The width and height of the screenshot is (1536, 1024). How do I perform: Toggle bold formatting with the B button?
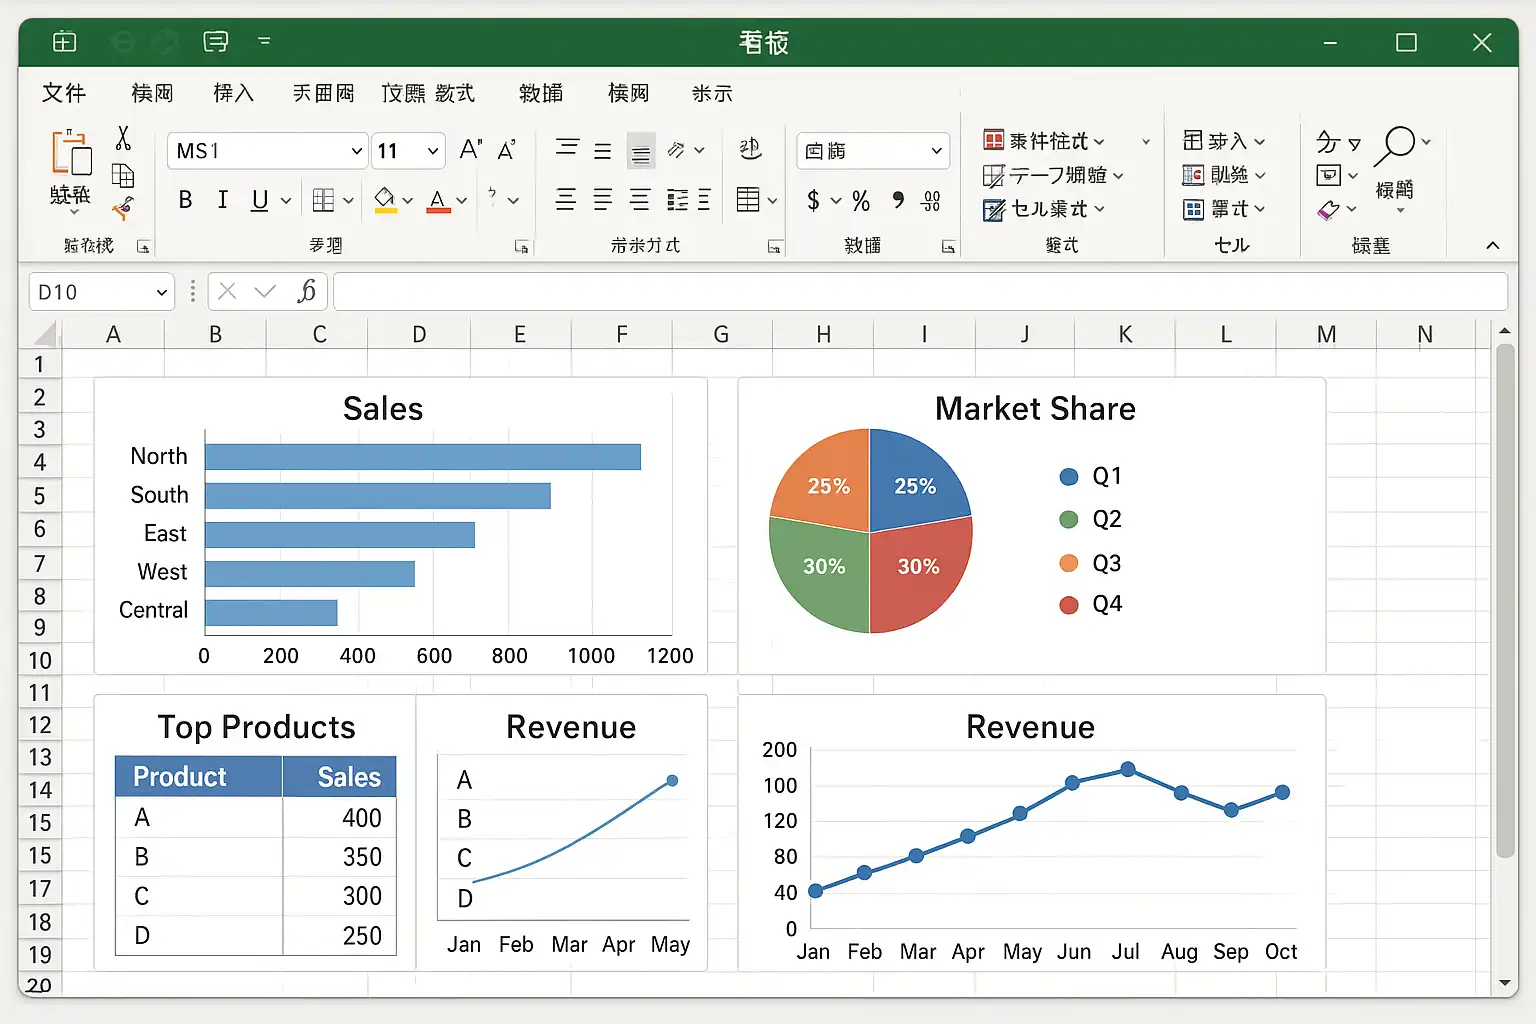(185, 200)
